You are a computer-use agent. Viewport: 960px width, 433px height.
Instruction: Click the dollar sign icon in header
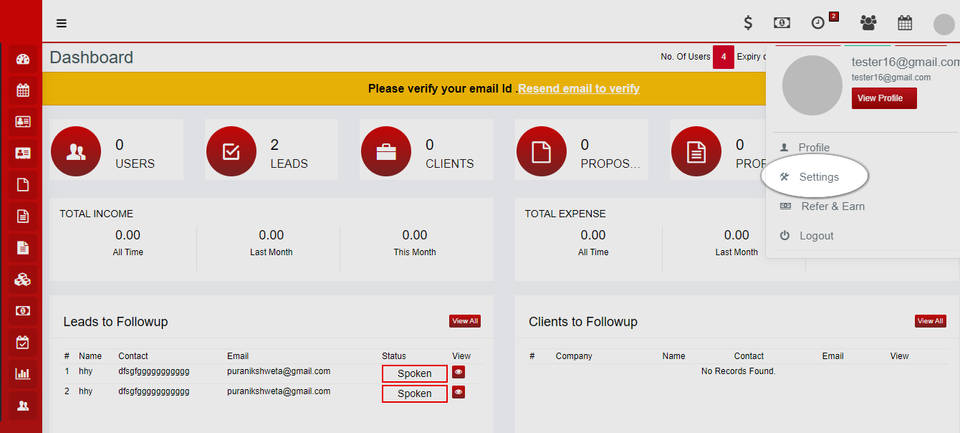pyautogui.click(x=747, y=23)
